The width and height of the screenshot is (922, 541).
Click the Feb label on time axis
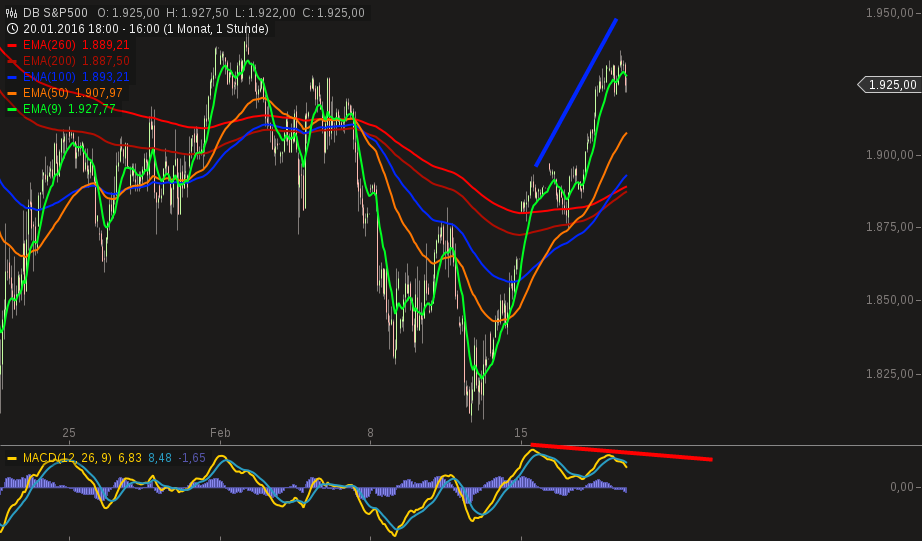pyautogui.click(x=220, y=433)
